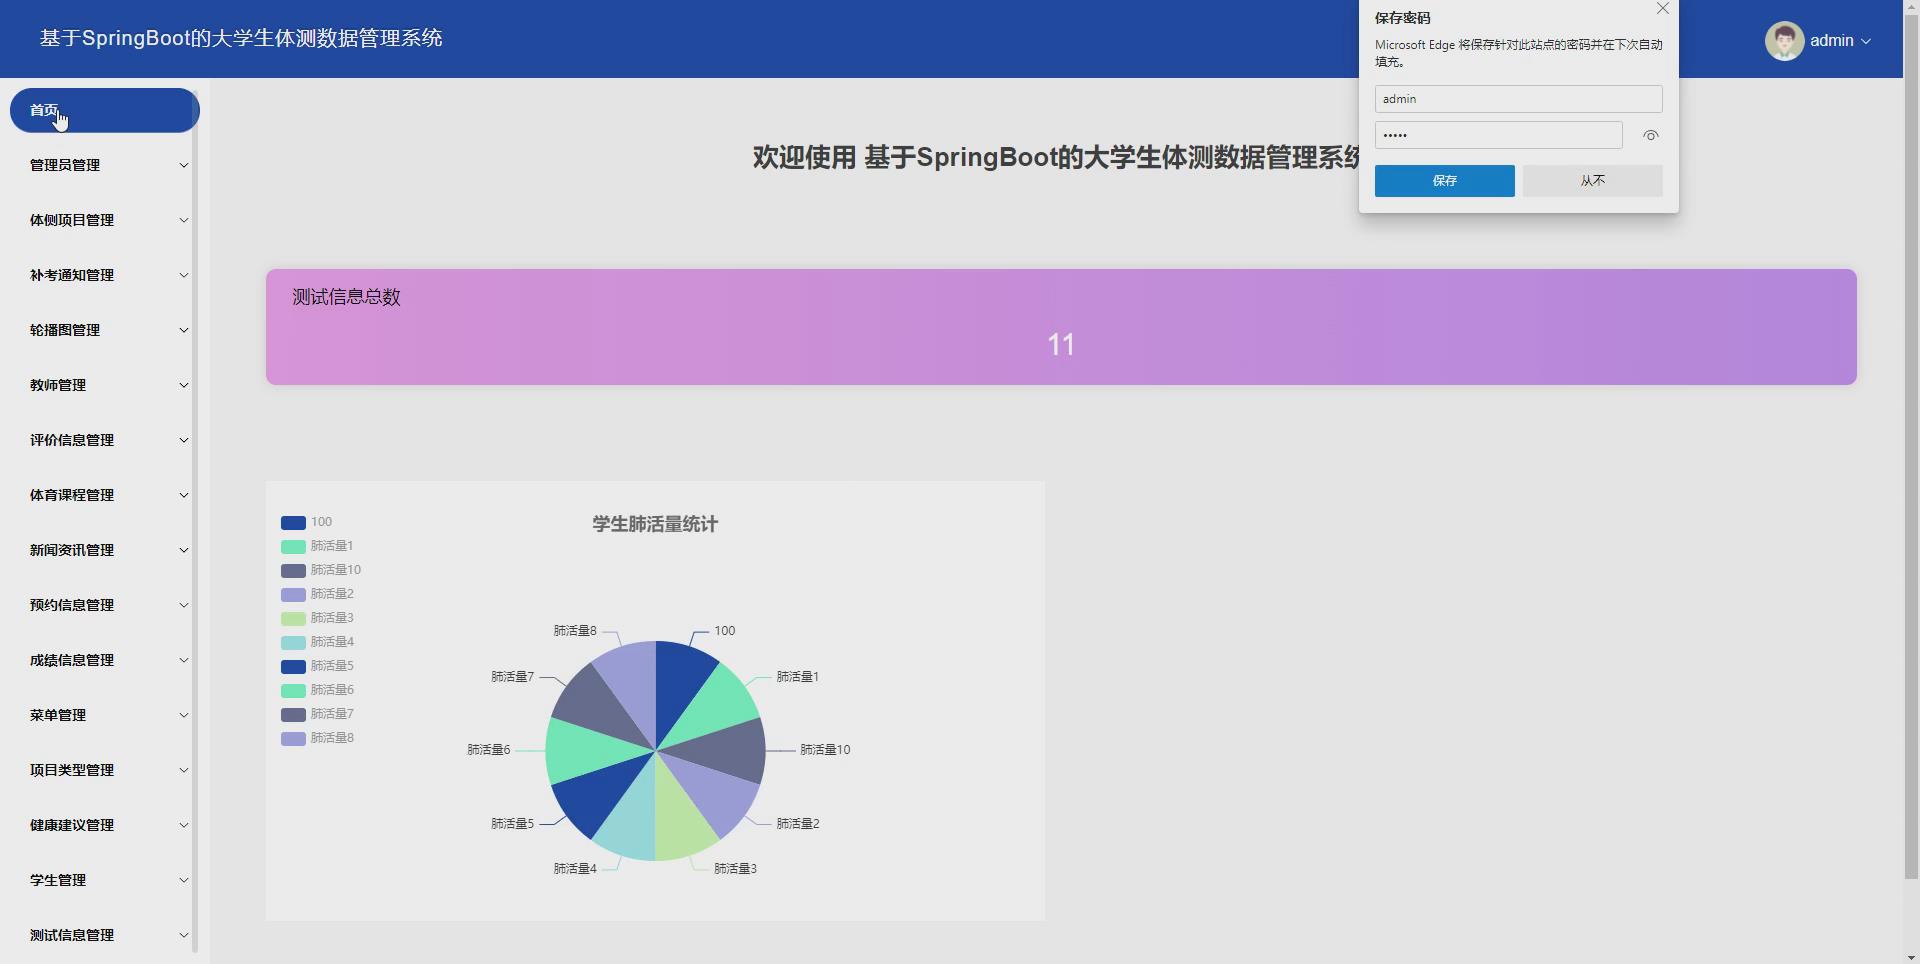The height and width of the screenshot is (964, 1920).
Task: Click the admin avatar picture
Action: point(1784,41)
